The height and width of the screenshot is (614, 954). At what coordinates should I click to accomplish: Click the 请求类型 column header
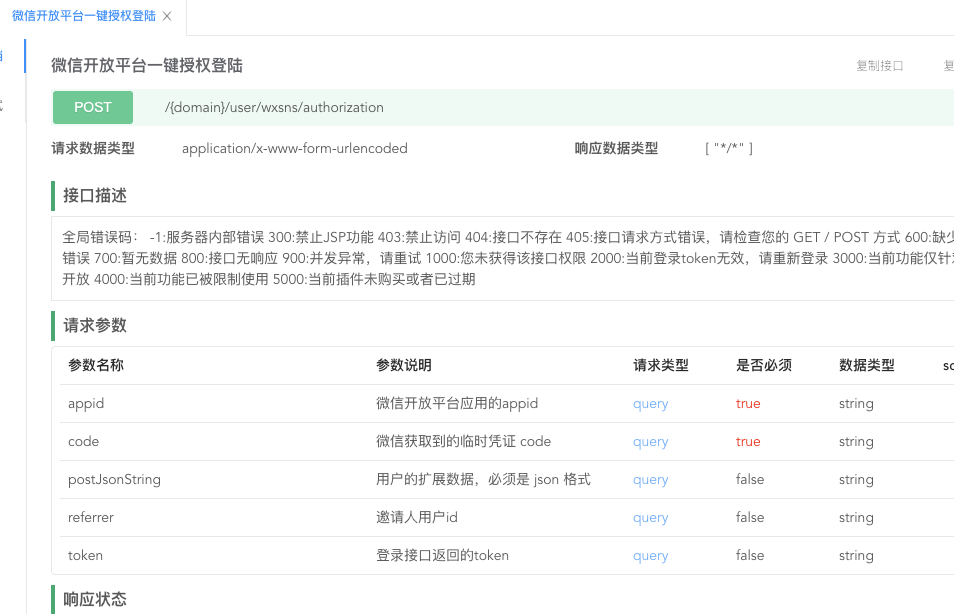[661, 365]
